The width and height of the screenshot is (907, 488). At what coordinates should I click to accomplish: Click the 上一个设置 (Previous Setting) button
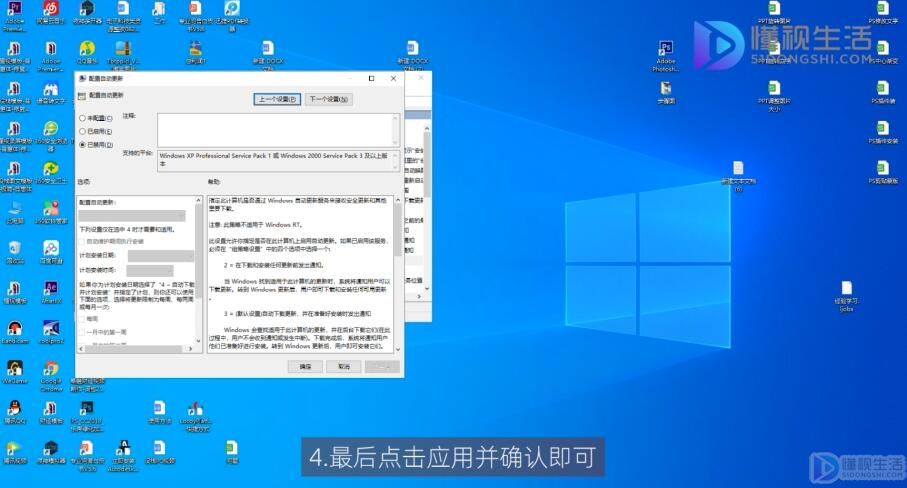click(276, 99)
